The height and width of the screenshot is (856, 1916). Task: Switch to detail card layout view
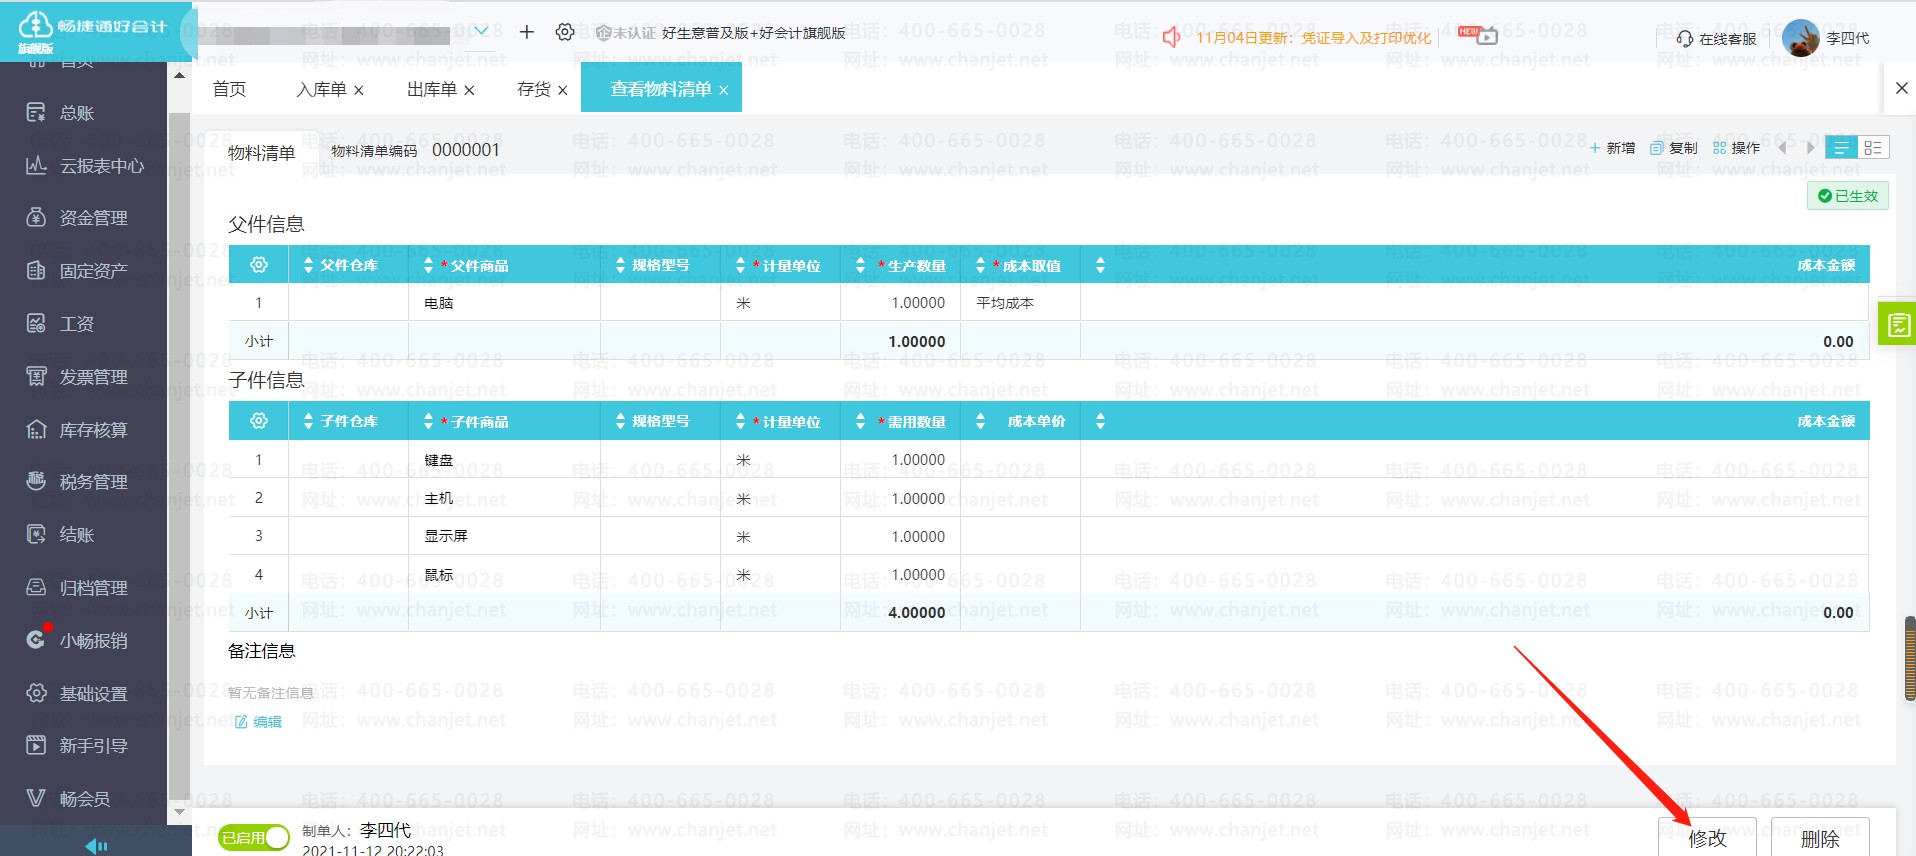[1873, 148]
